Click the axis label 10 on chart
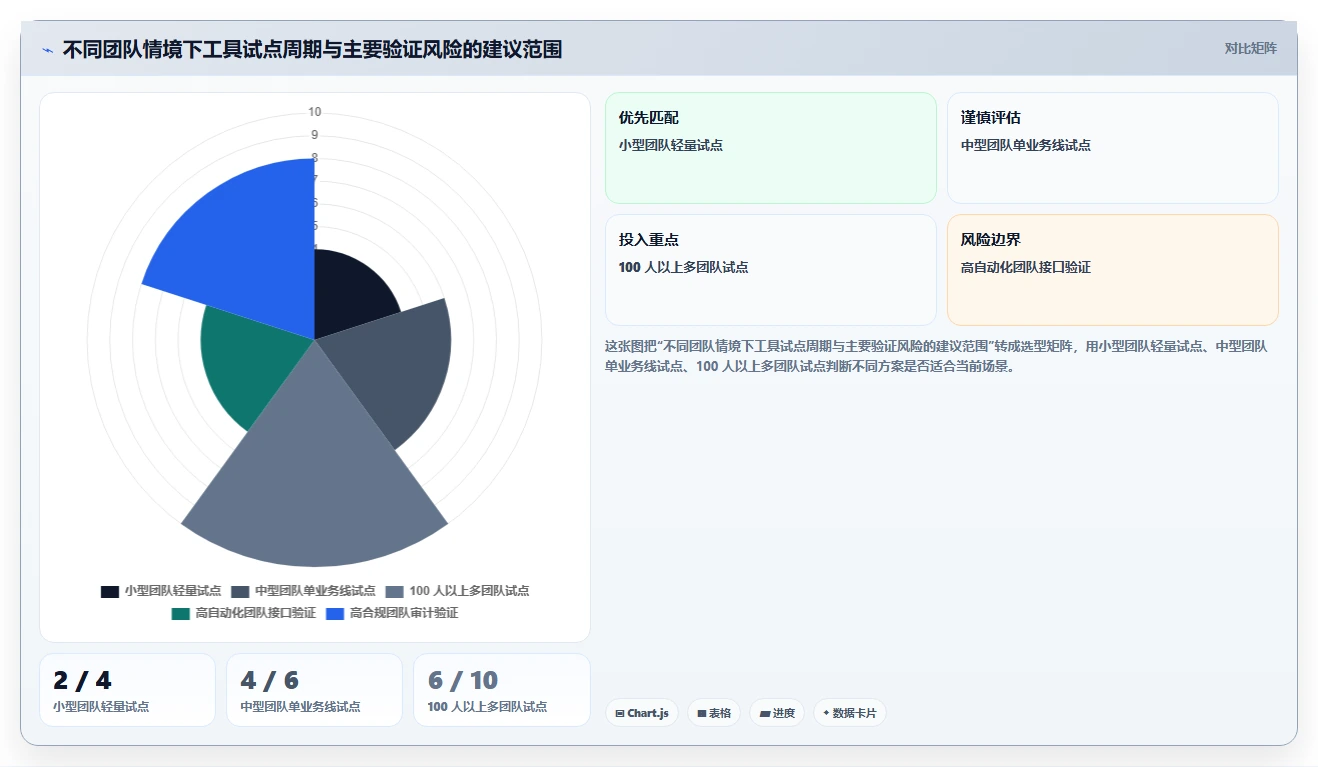This screenshot has height=767, width=1318. pyautogui.click(x=315, y=112)
